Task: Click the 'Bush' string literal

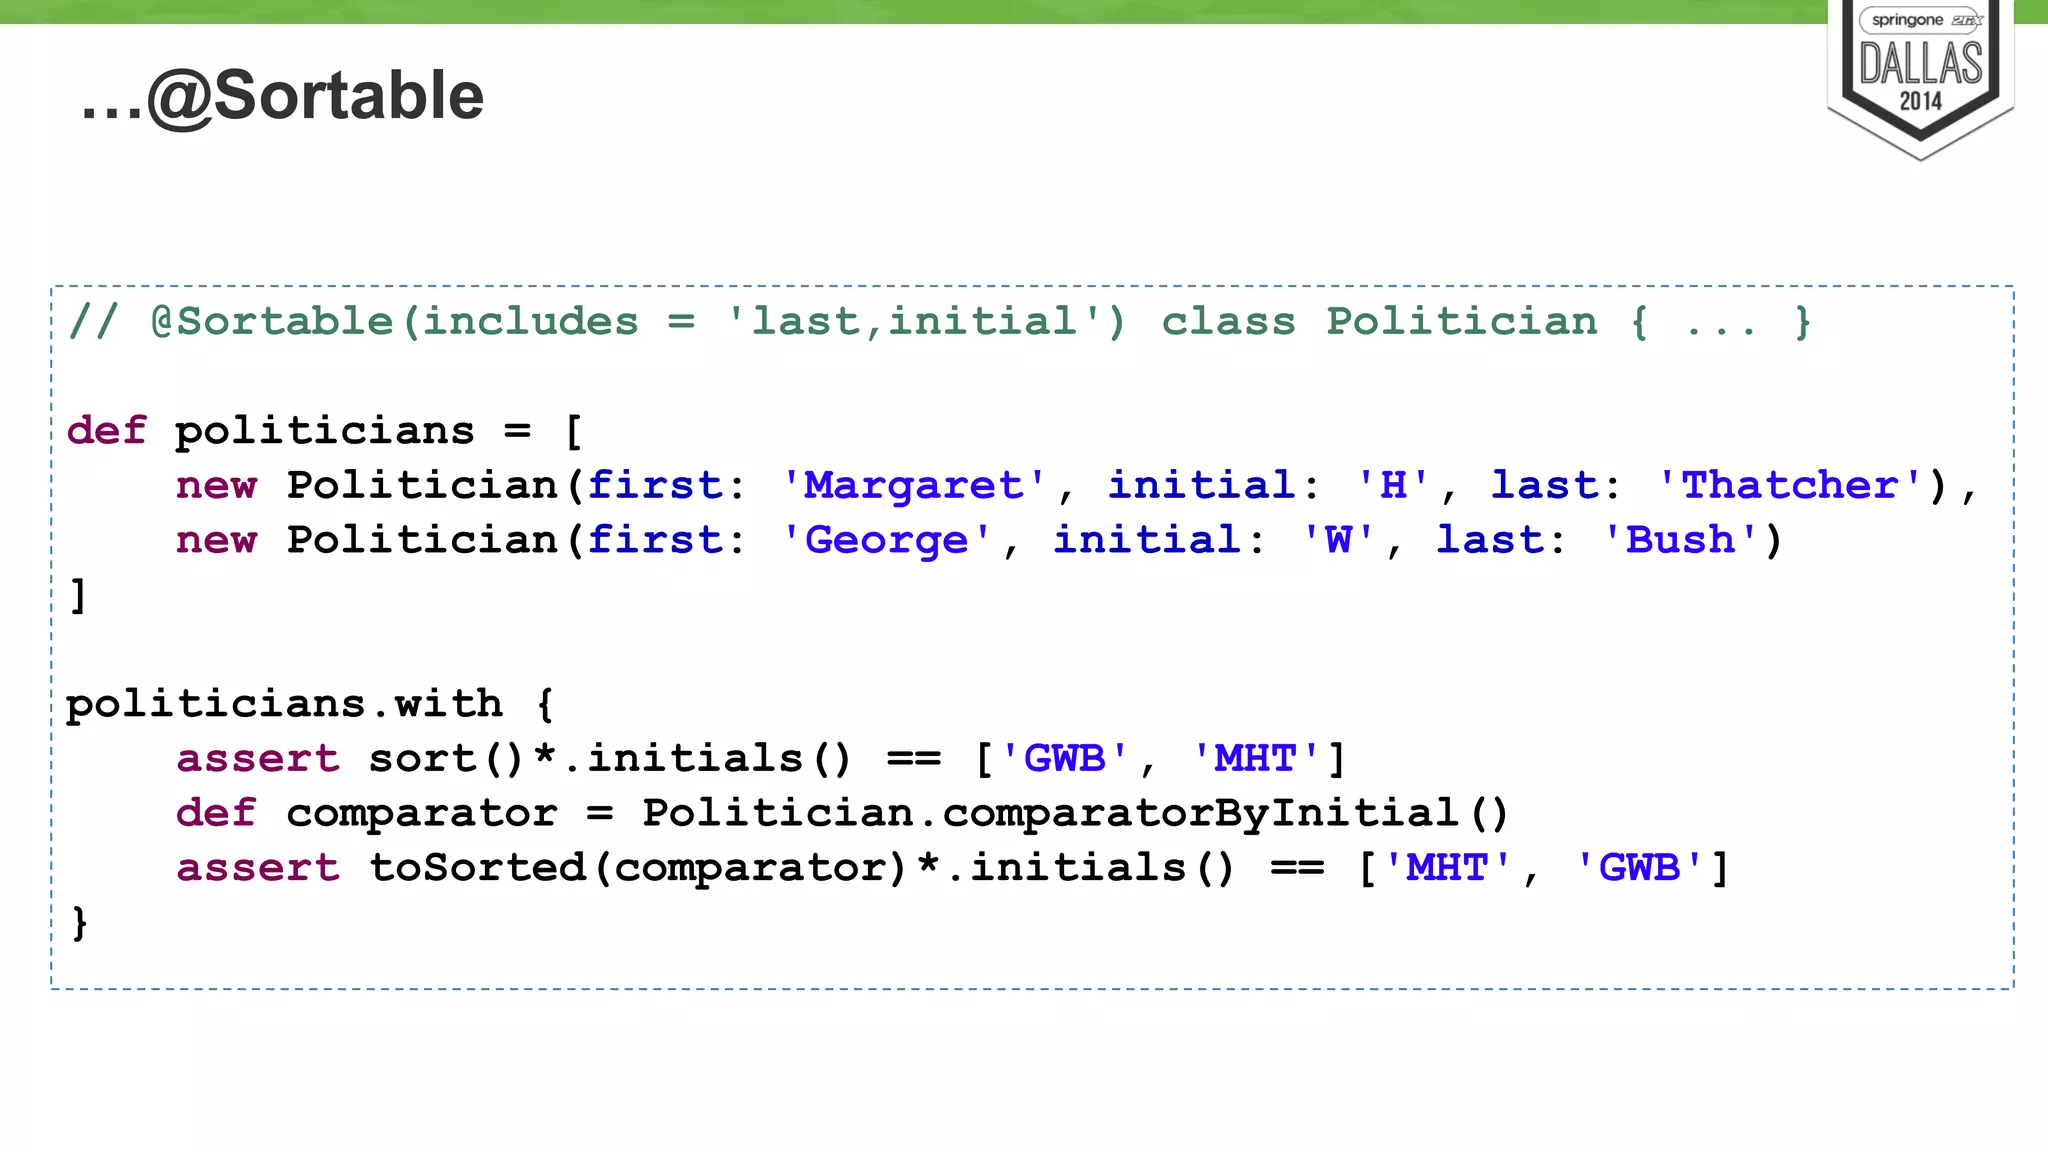Action: pos(1680,541)
